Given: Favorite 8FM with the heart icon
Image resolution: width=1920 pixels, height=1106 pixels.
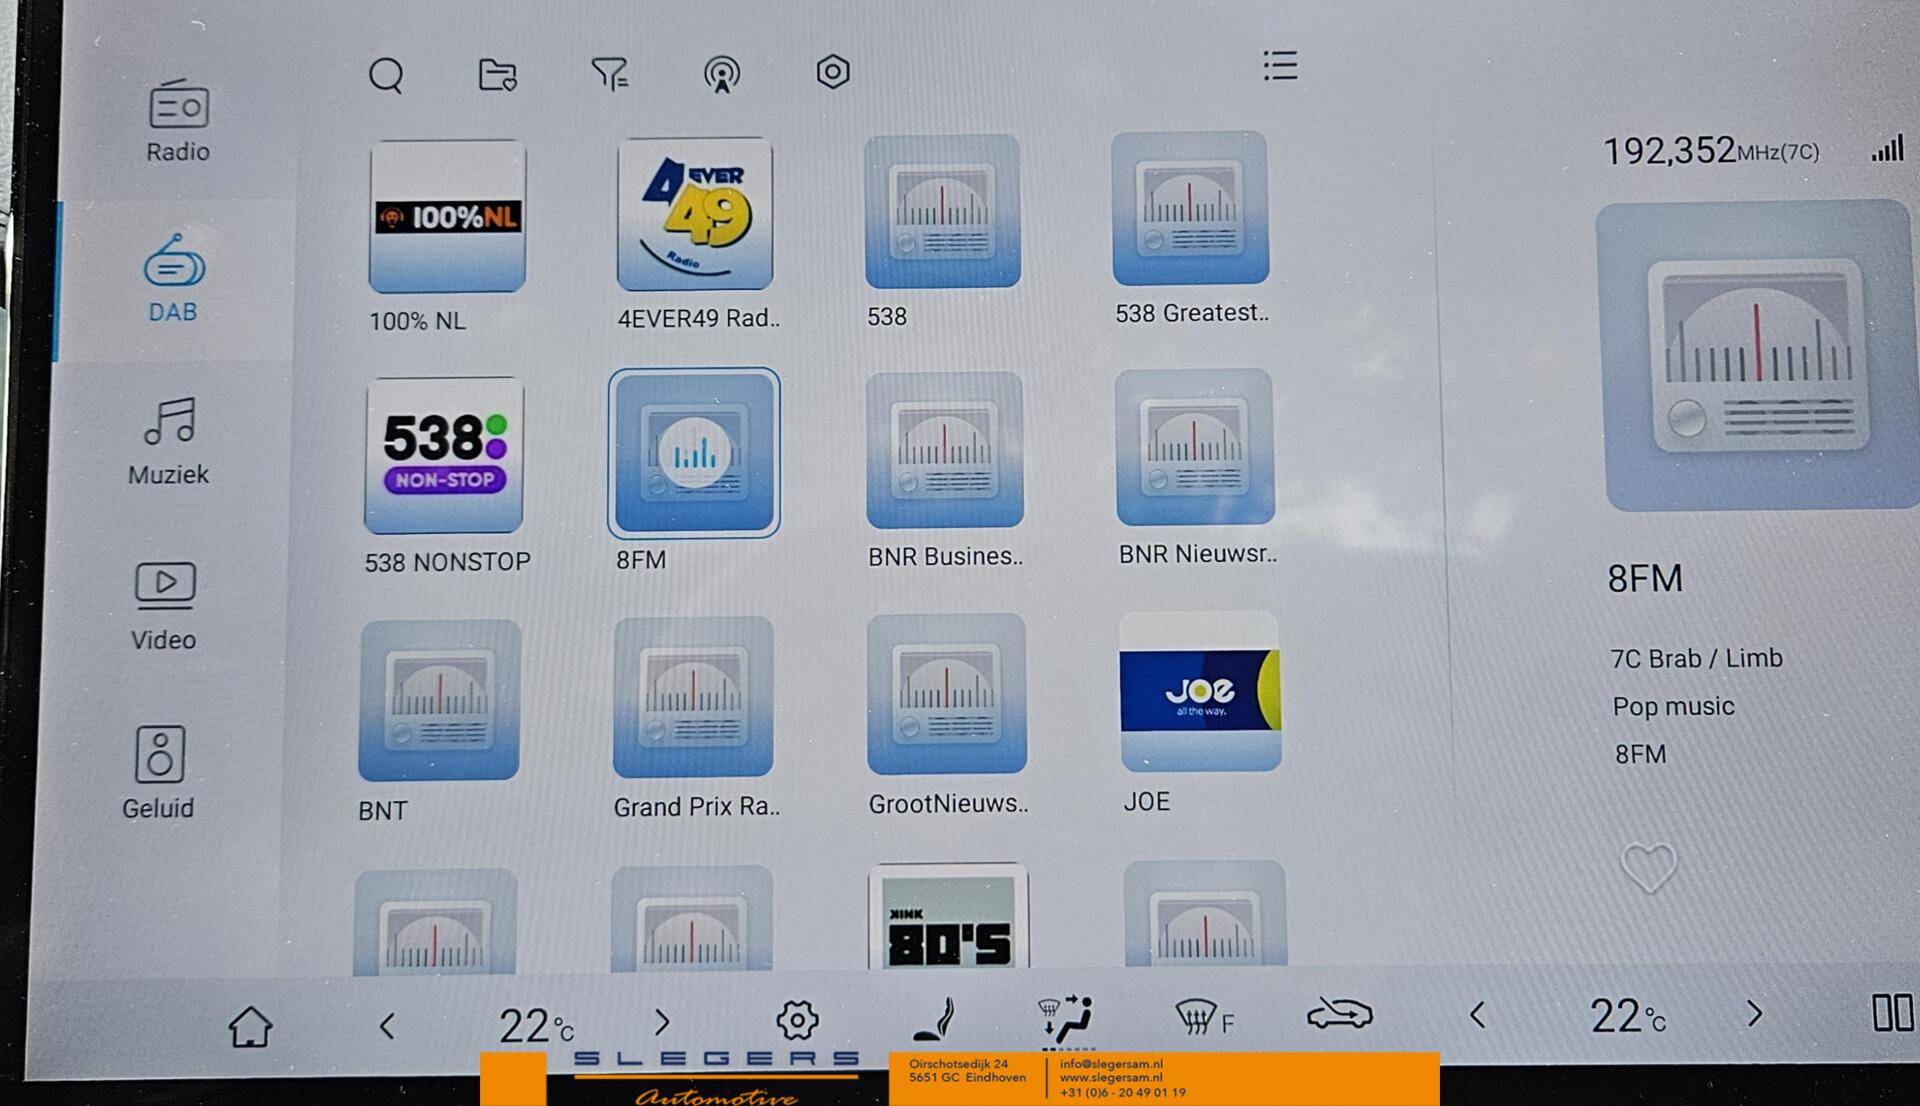Looking at the screenshot, I should pyautogui.click(x=1648, y=867).
